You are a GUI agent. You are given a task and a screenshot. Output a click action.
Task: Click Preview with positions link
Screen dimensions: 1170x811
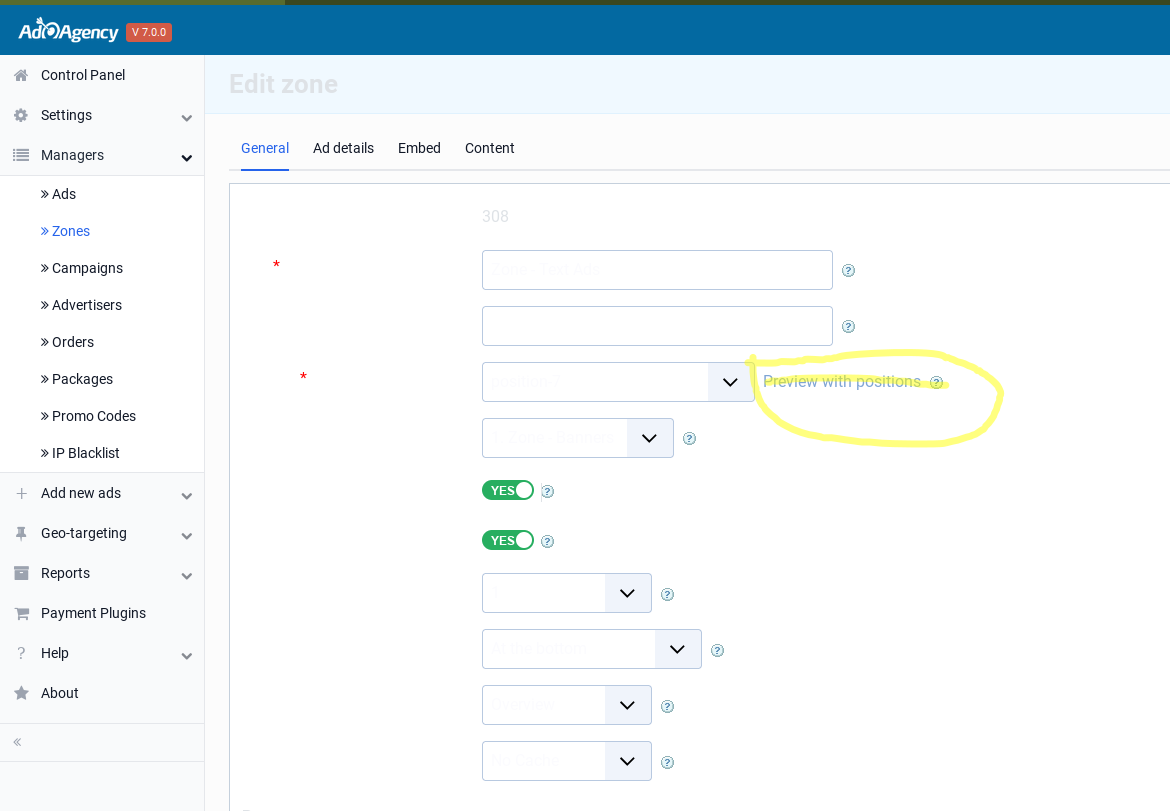[x=842, y=382]
